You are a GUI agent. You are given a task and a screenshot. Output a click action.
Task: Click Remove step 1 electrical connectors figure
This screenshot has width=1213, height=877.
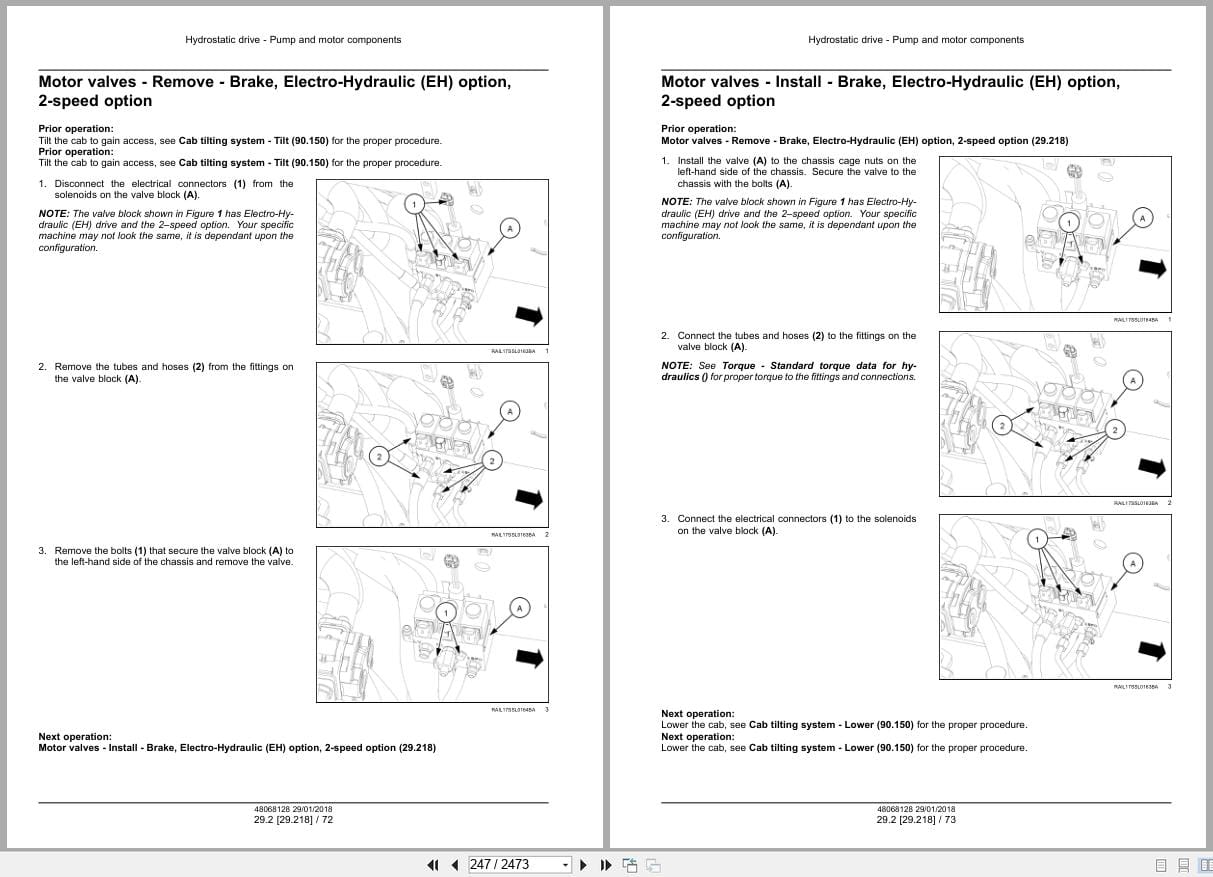pyautogui.click(x=432, y=261)
